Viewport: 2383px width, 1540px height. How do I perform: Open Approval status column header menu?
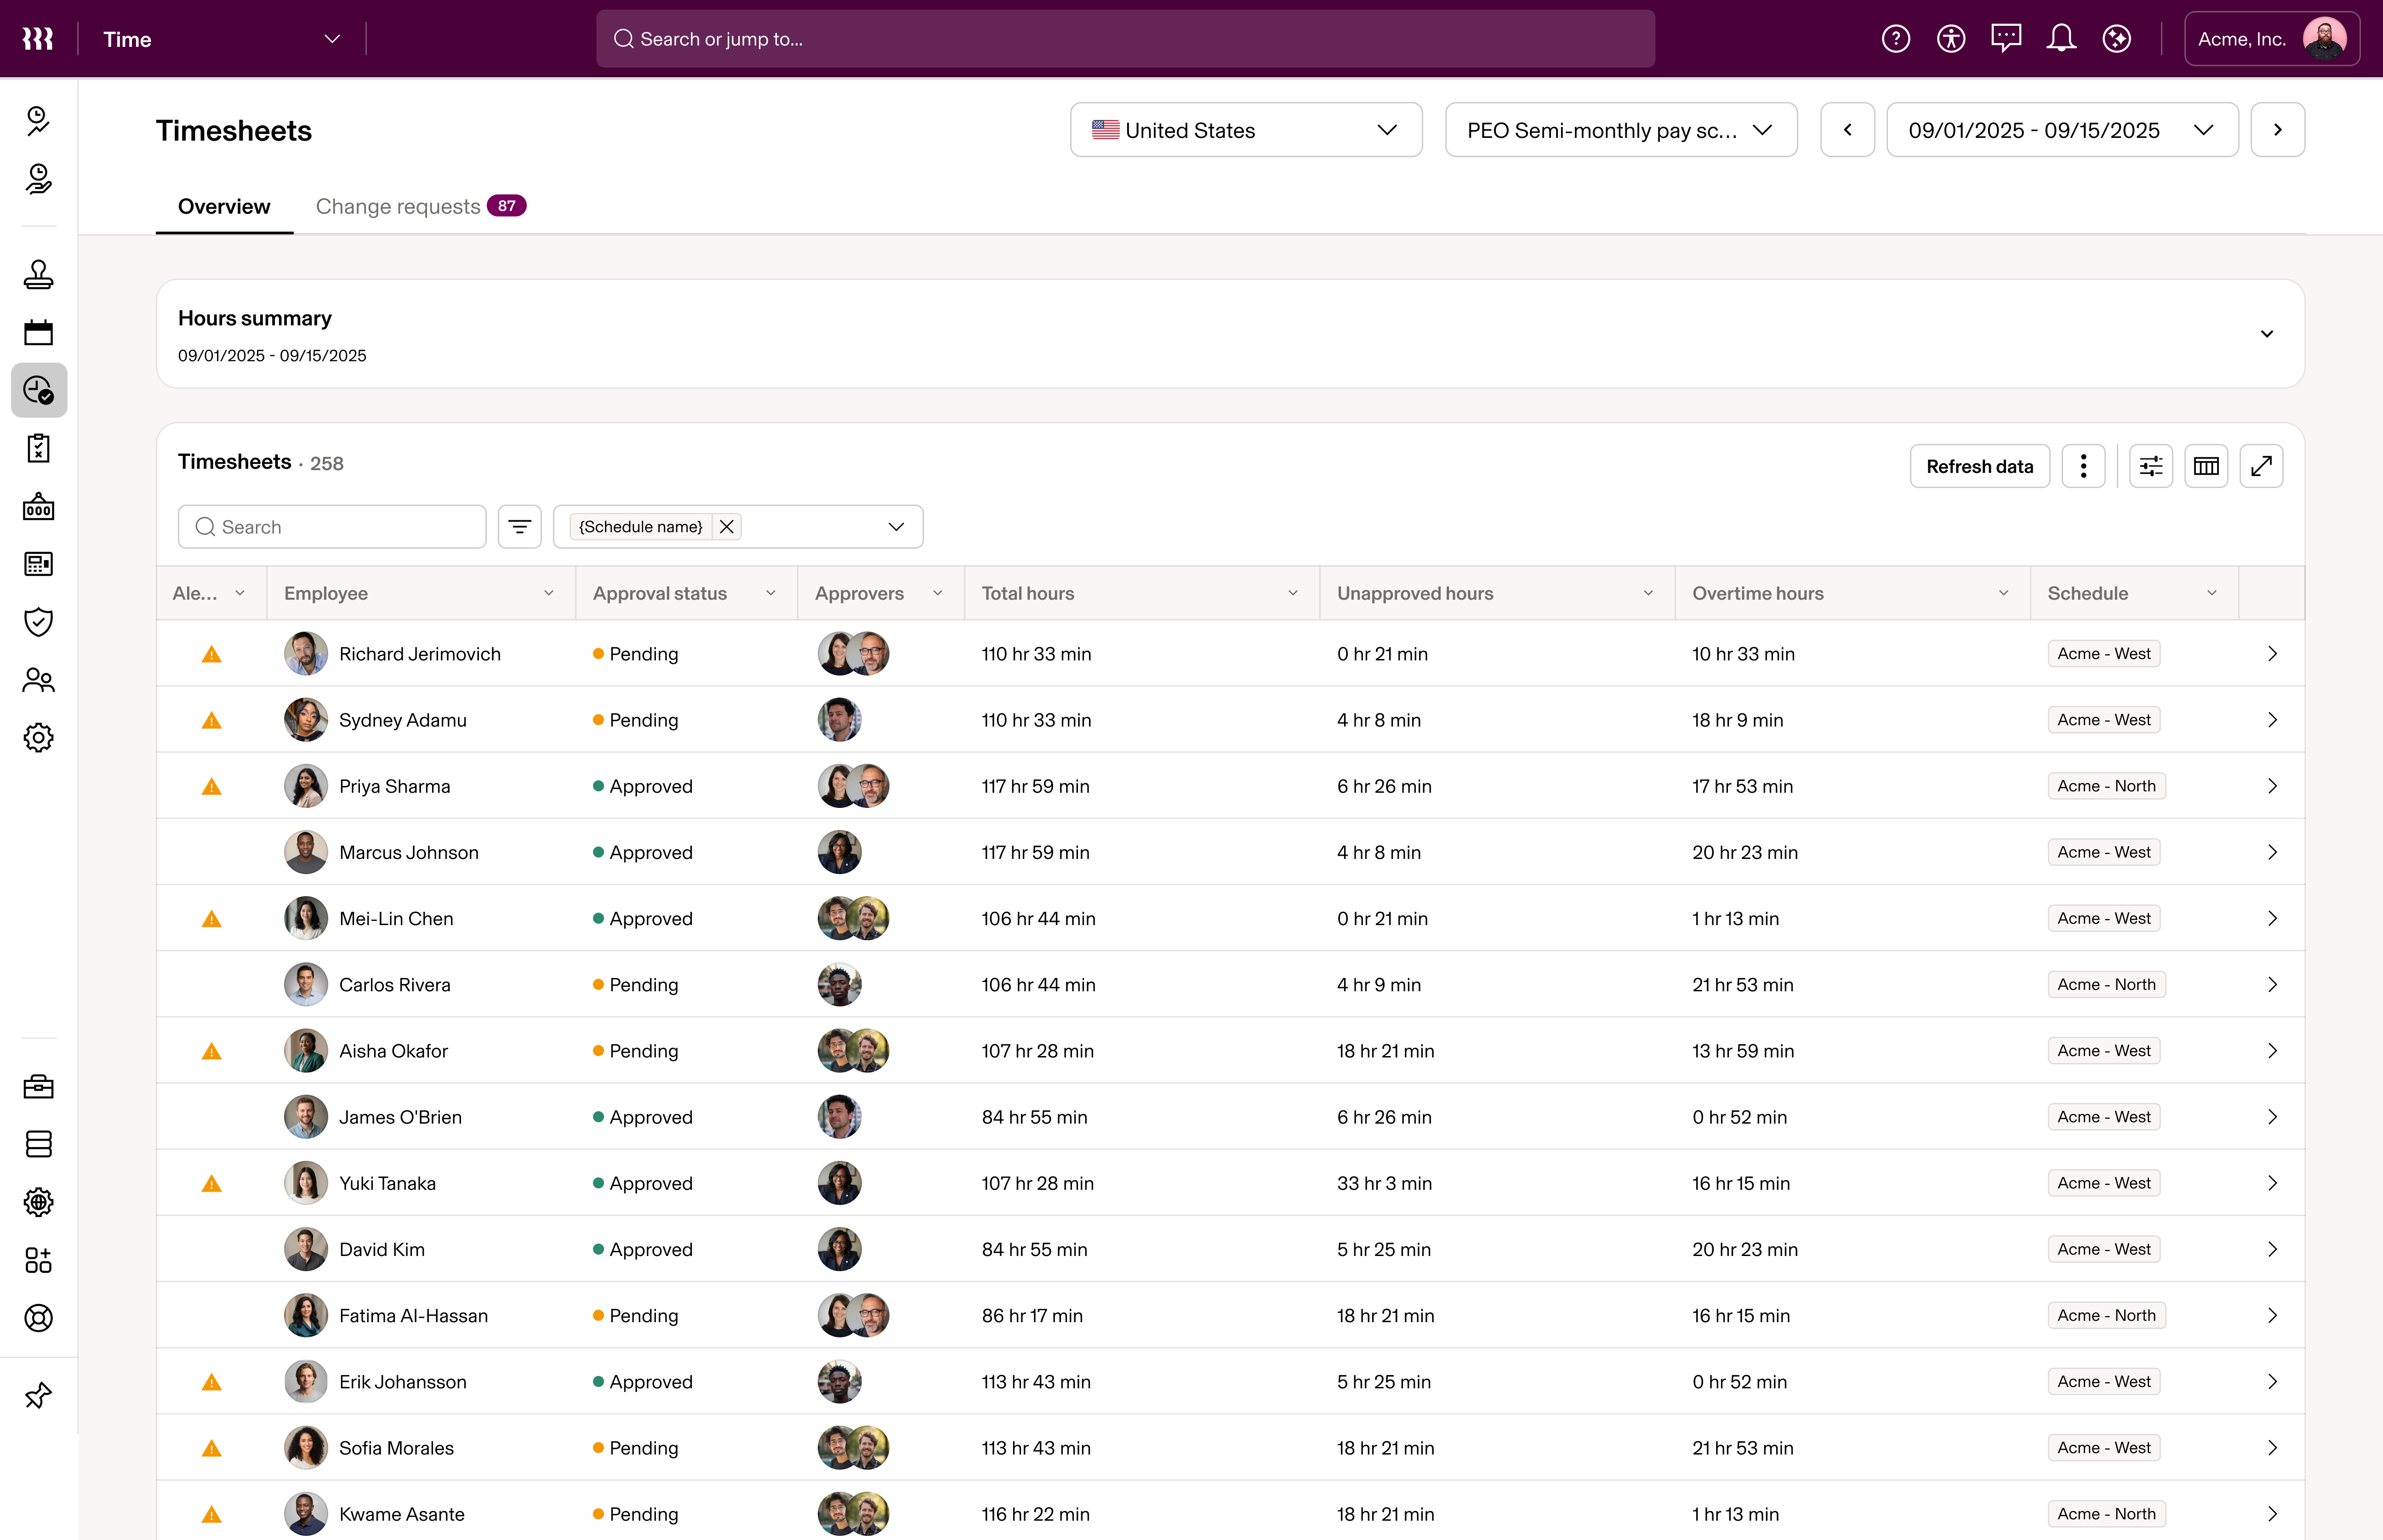click(770, 593)
